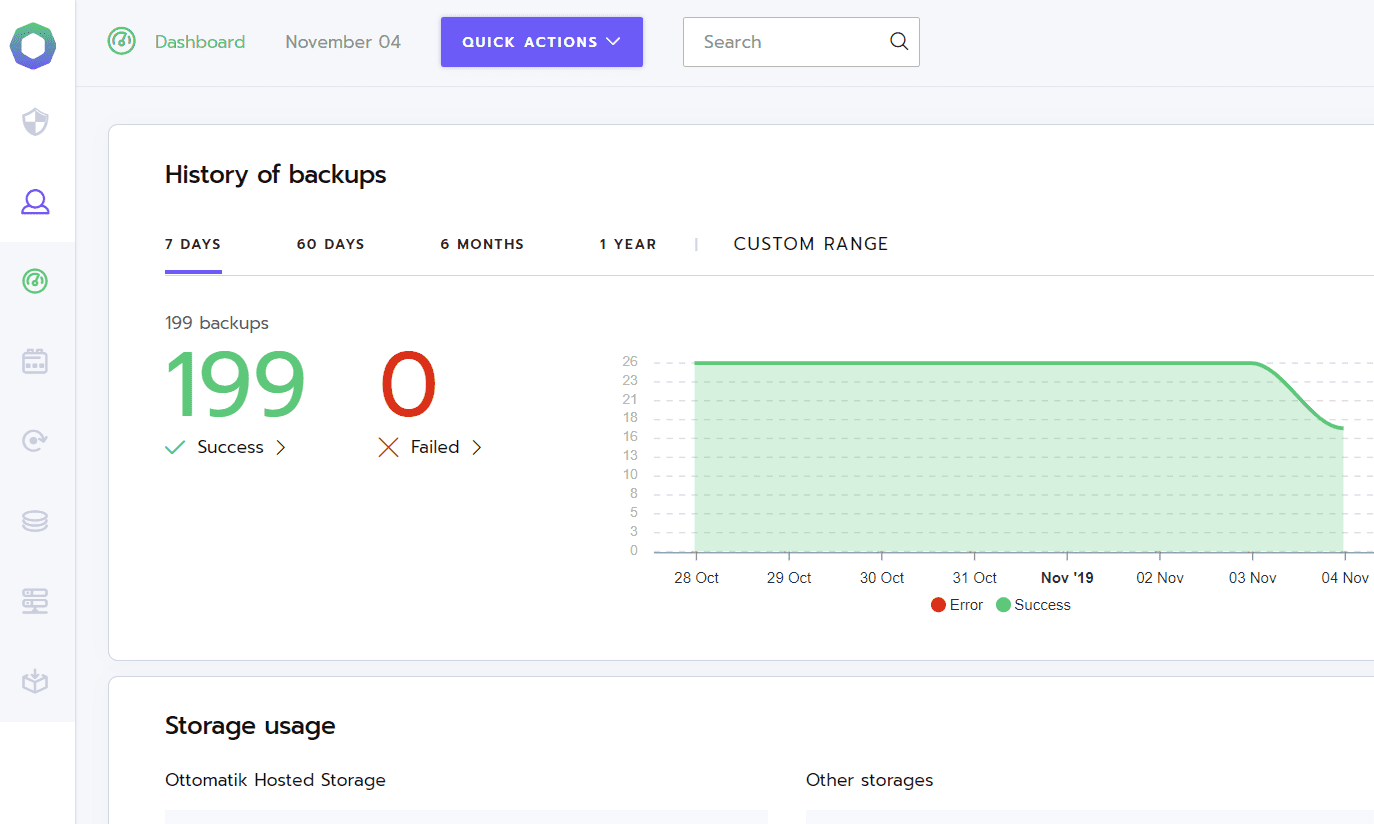This screenshot has width=1374, height=824.
Task: Toggle the Success series in chart legend
Action: tap(1033, 605)
